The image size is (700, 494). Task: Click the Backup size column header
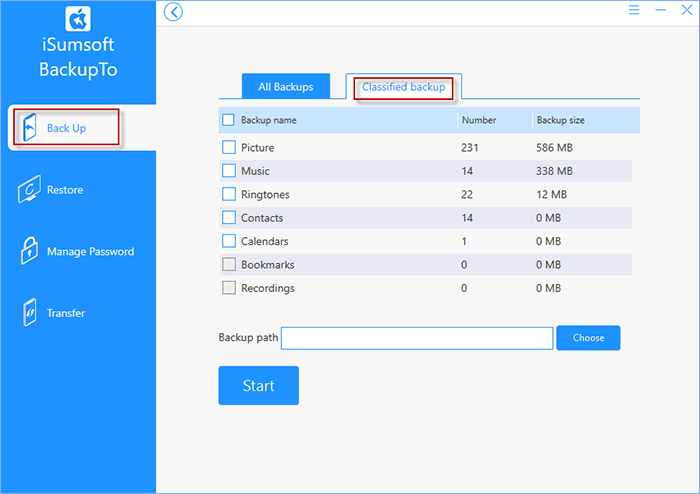[561, 120]
